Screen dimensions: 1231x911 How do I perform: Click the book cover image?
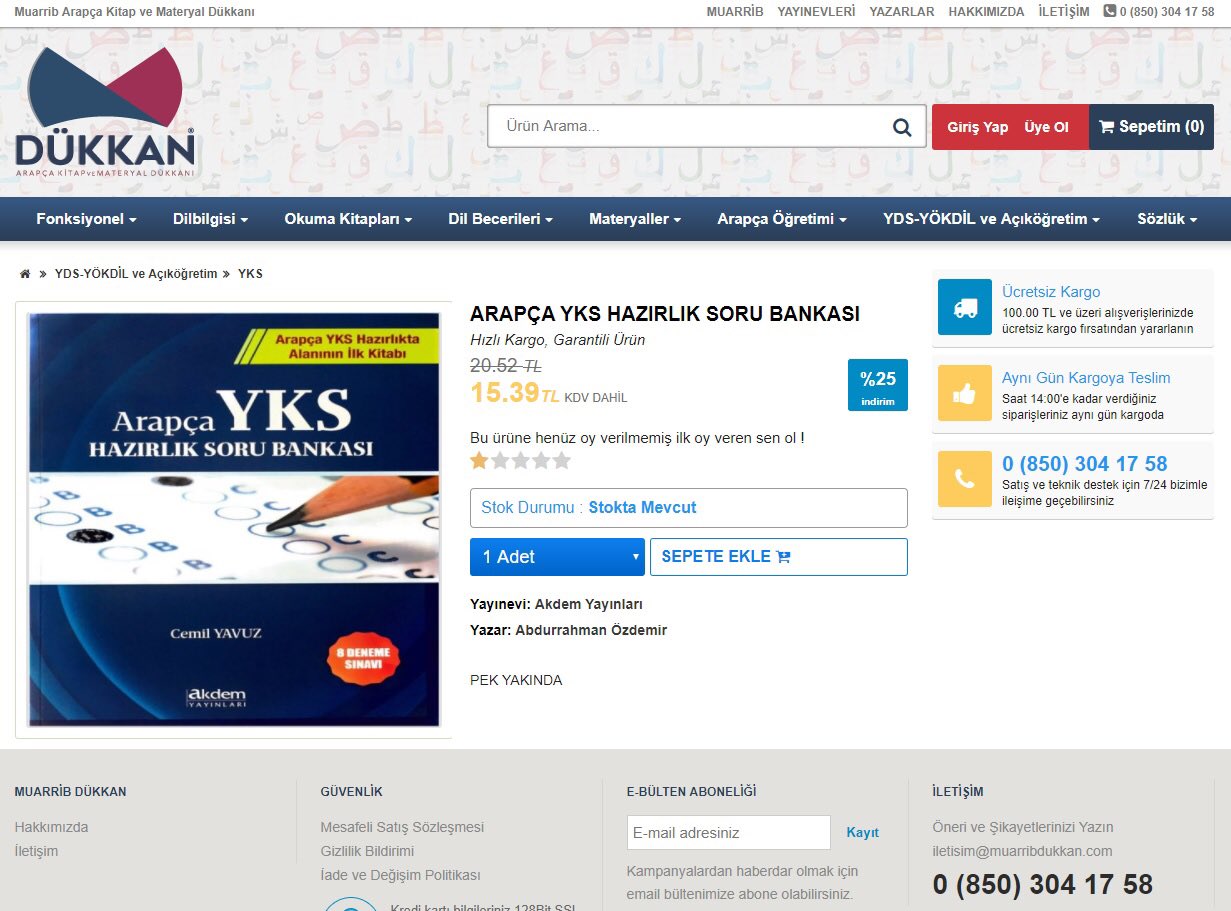[234, 519]
